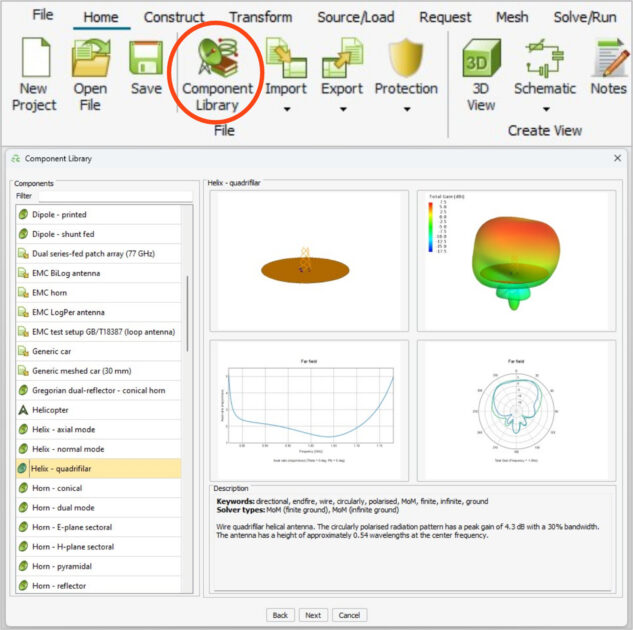Screen dimensions: 633x630
Task: Open the Mesh ribbon tab
Action: point(511,17)
